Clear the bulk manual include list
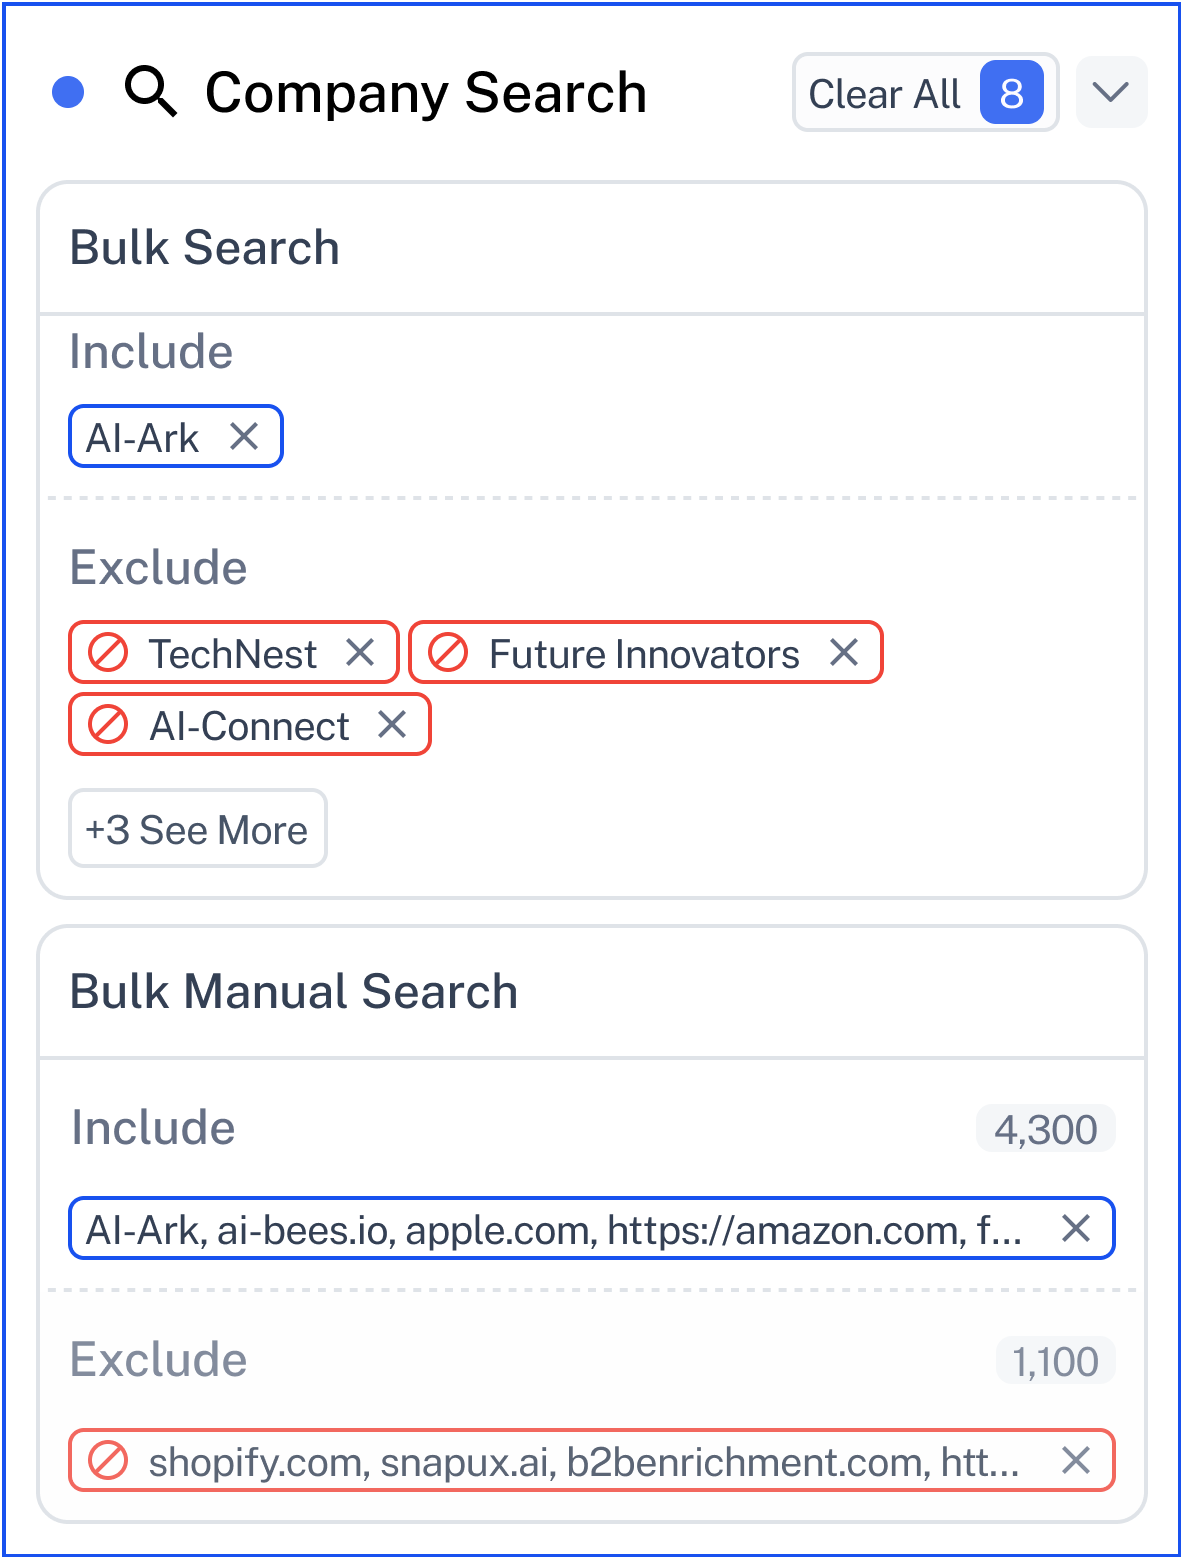The height and width of the screenshot is (1557, 1181). tap(1075, 1228)
